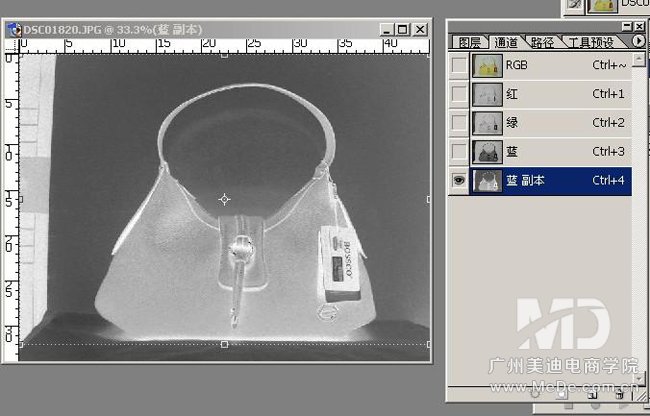The width and height of the screenshot is (650, 416).
Task: Click Channels palette scrollbar up arrow
Action: tap(639, 59)
